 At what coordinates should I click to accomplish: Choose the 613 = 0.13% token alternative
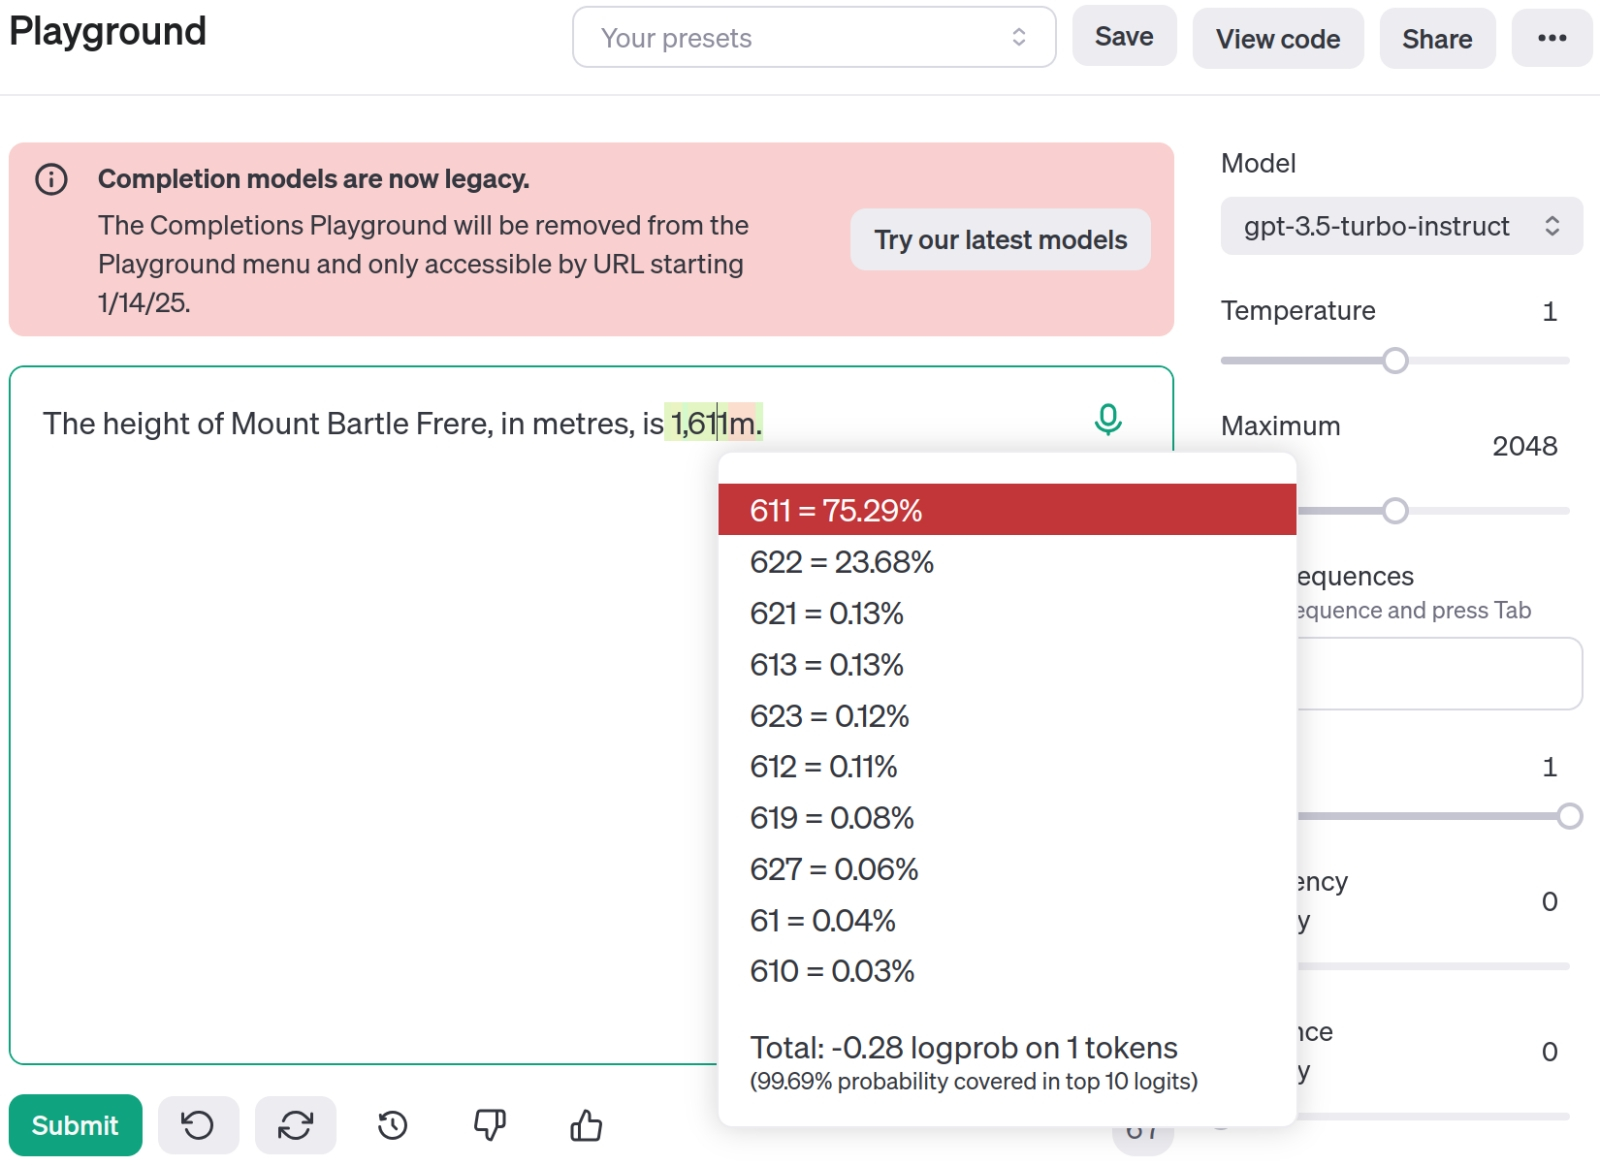[x=1006, y=665]
